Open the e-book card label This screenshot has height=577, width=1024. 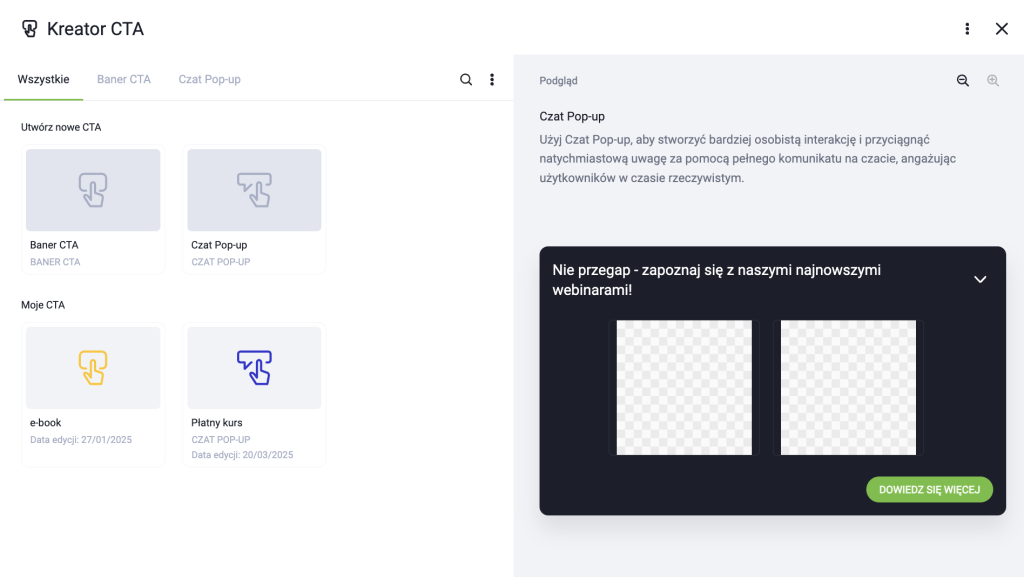tap(45, 423)
